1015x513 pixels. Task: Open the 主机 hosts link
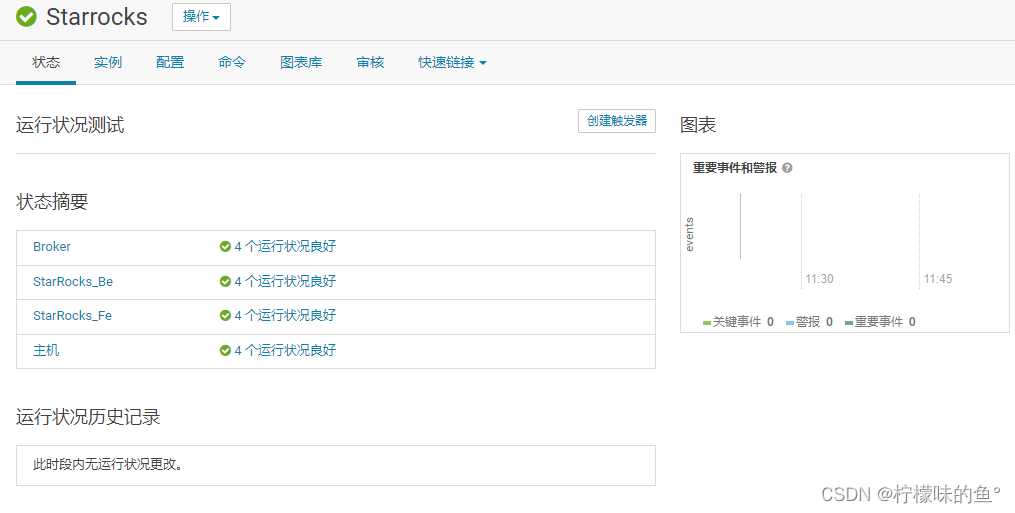point(46,350)
